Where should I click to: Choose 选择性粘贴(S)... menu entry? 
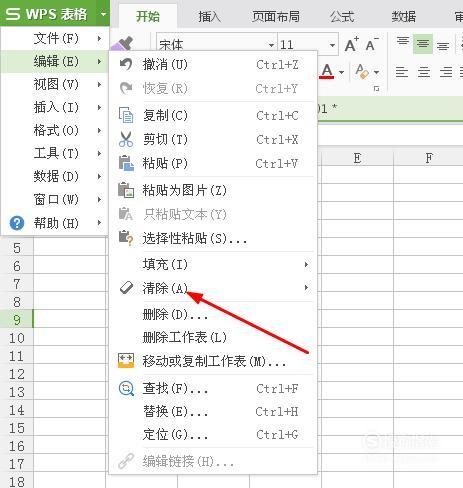point(213,238)
